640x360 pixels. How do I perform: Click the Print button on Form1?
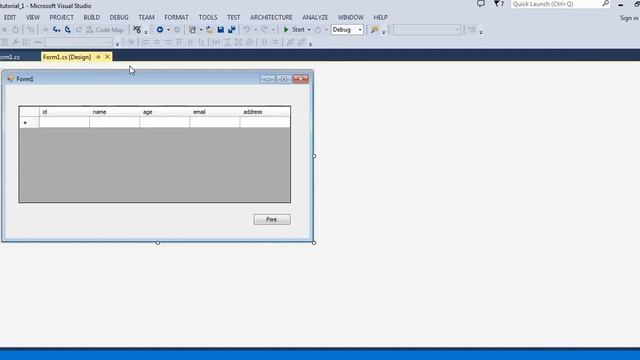tap(272, 220)
